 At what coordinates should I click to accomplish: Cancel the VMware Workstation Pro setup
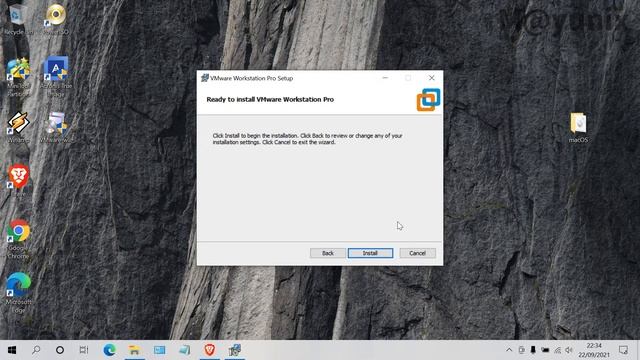tap(417, 253)
